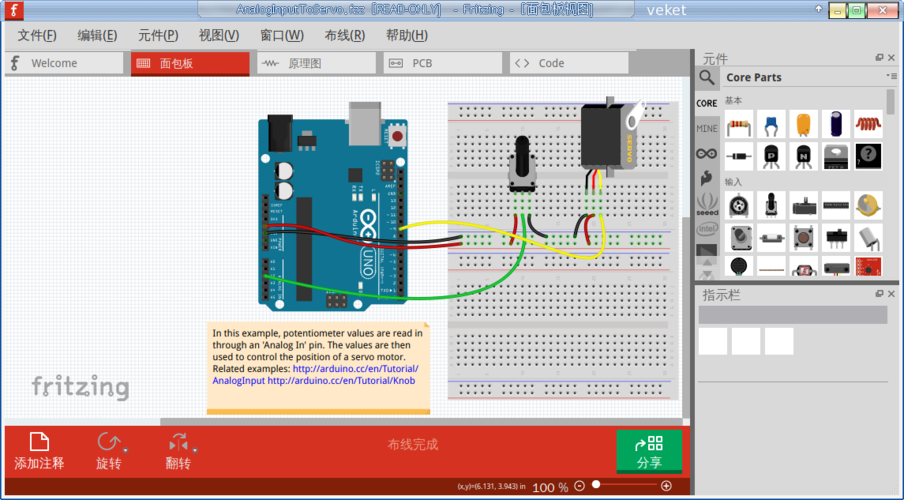
Task: Close the Inspector (指示栏) panel
Action: 891,294
